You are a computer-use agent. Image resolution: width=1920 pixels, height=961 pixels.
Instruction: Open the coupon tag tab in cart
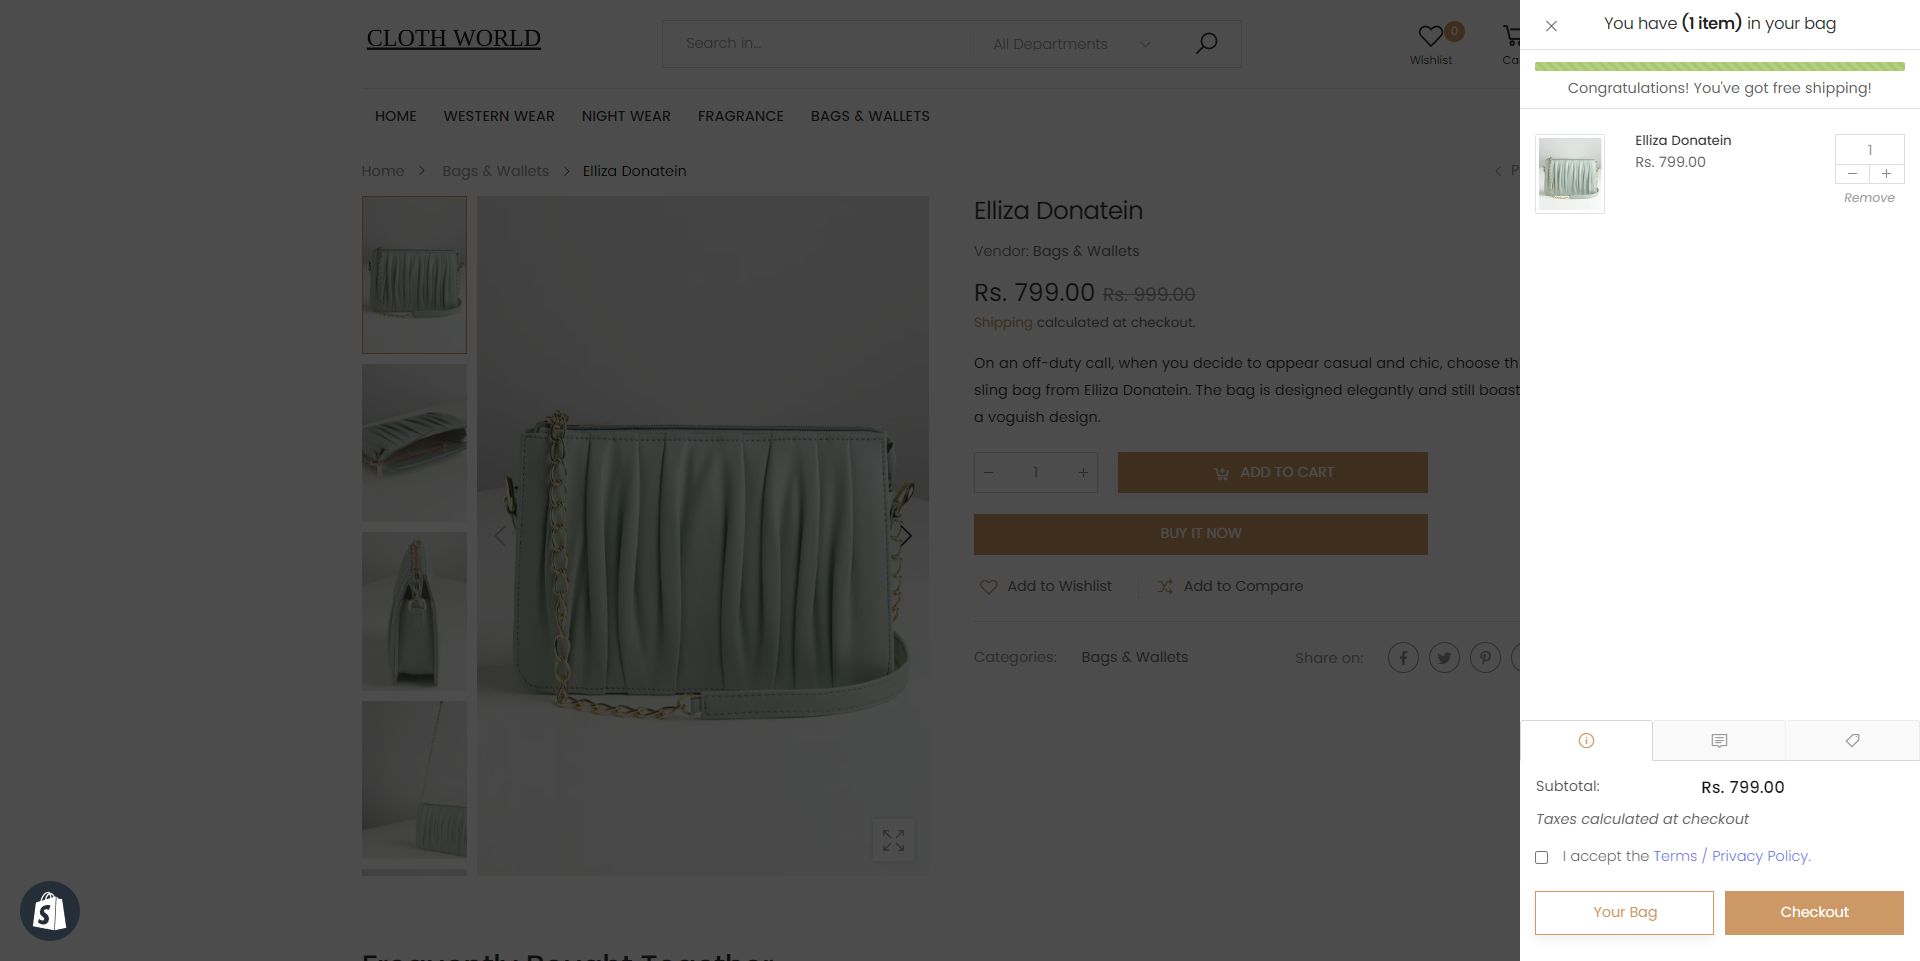tap(1852, 741)
